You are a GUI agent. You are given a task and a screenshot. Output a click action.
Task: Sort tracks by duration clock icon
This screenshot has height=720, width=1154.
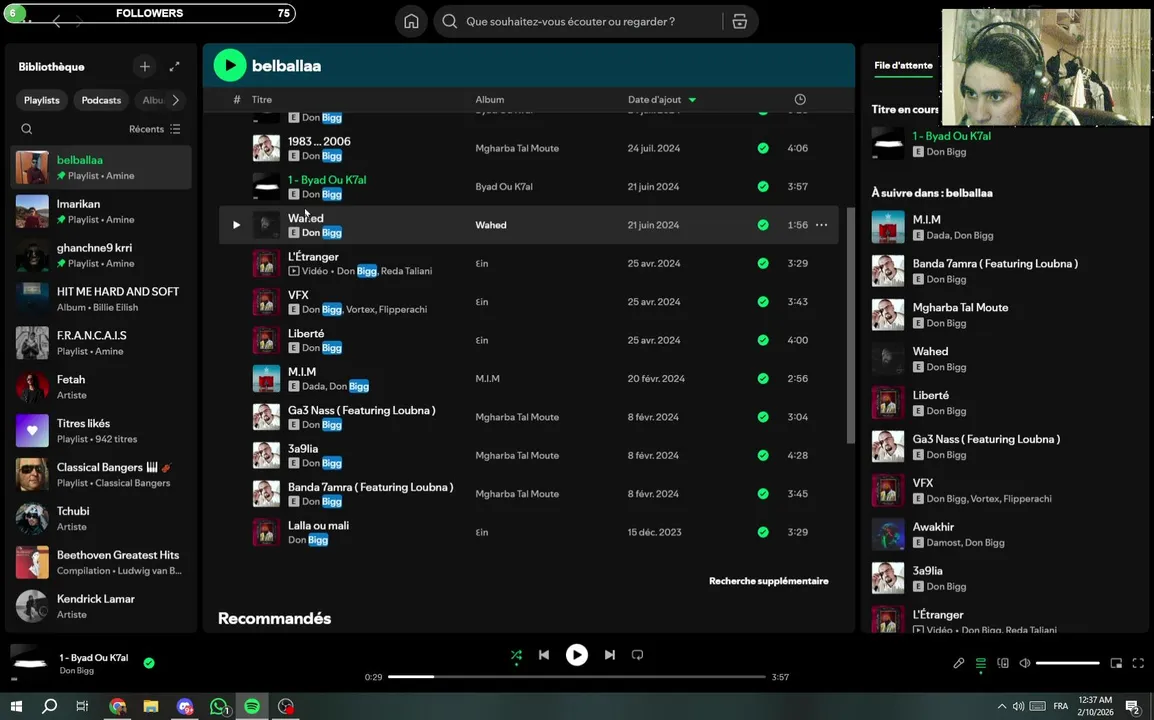click(800, 99)
